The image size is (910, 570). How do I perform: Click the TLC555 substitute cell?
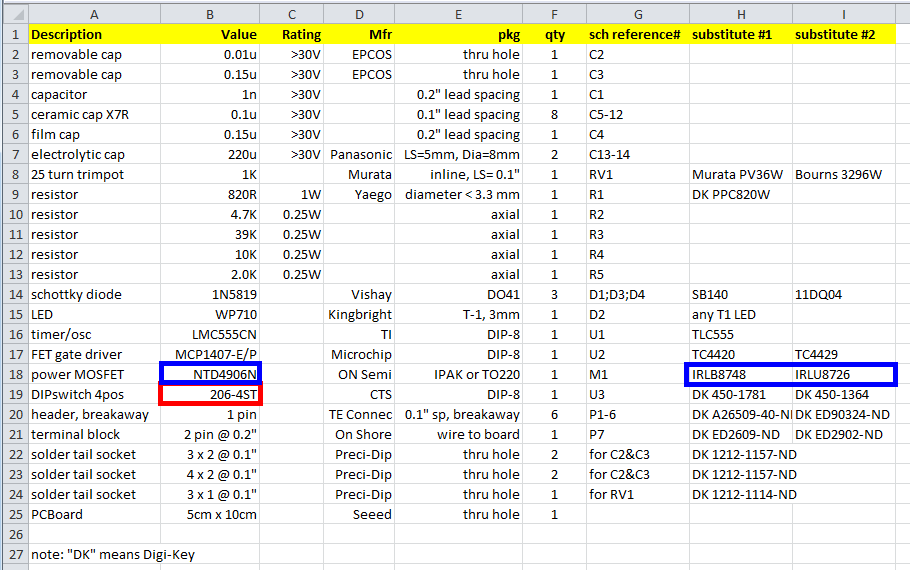741,335
